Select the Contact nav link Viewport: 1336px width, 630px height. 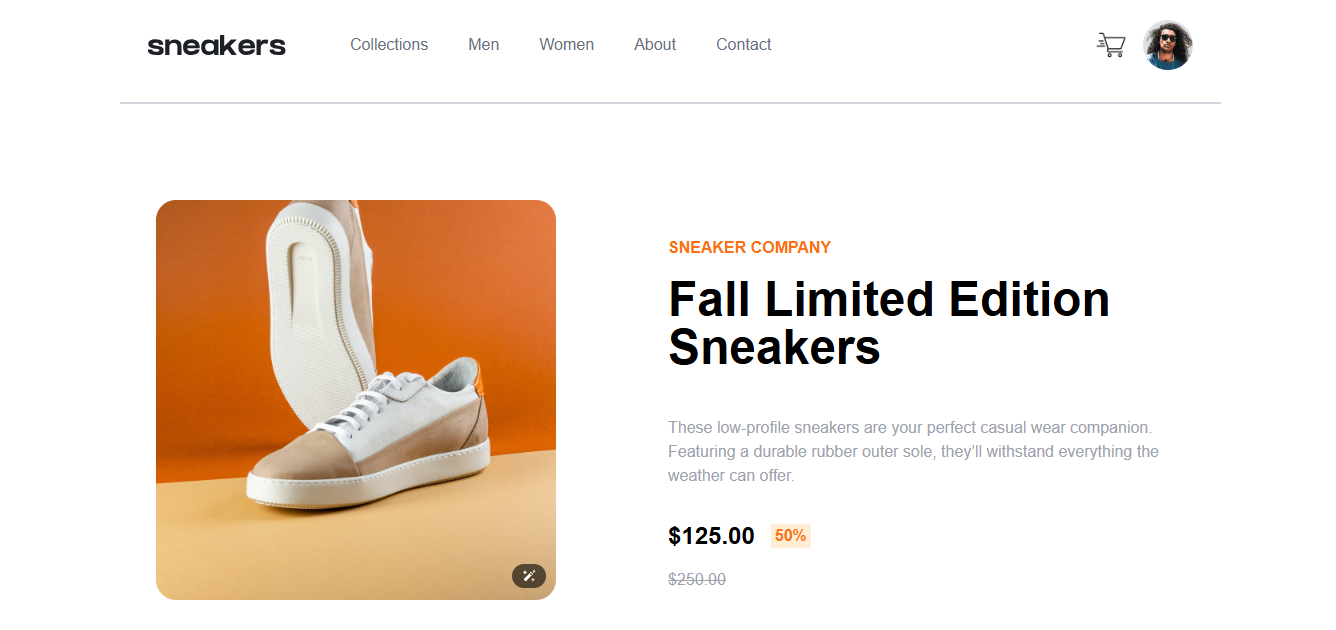[743, 45]
